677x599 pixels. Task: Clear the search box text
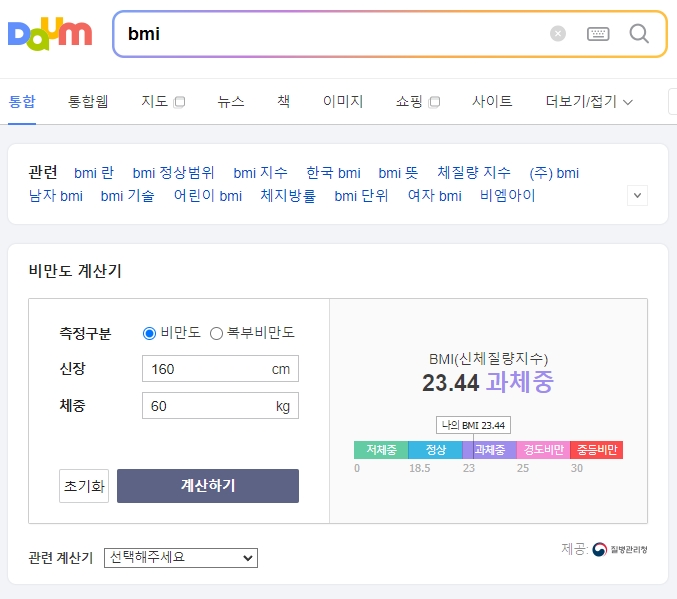coord(557,34)
